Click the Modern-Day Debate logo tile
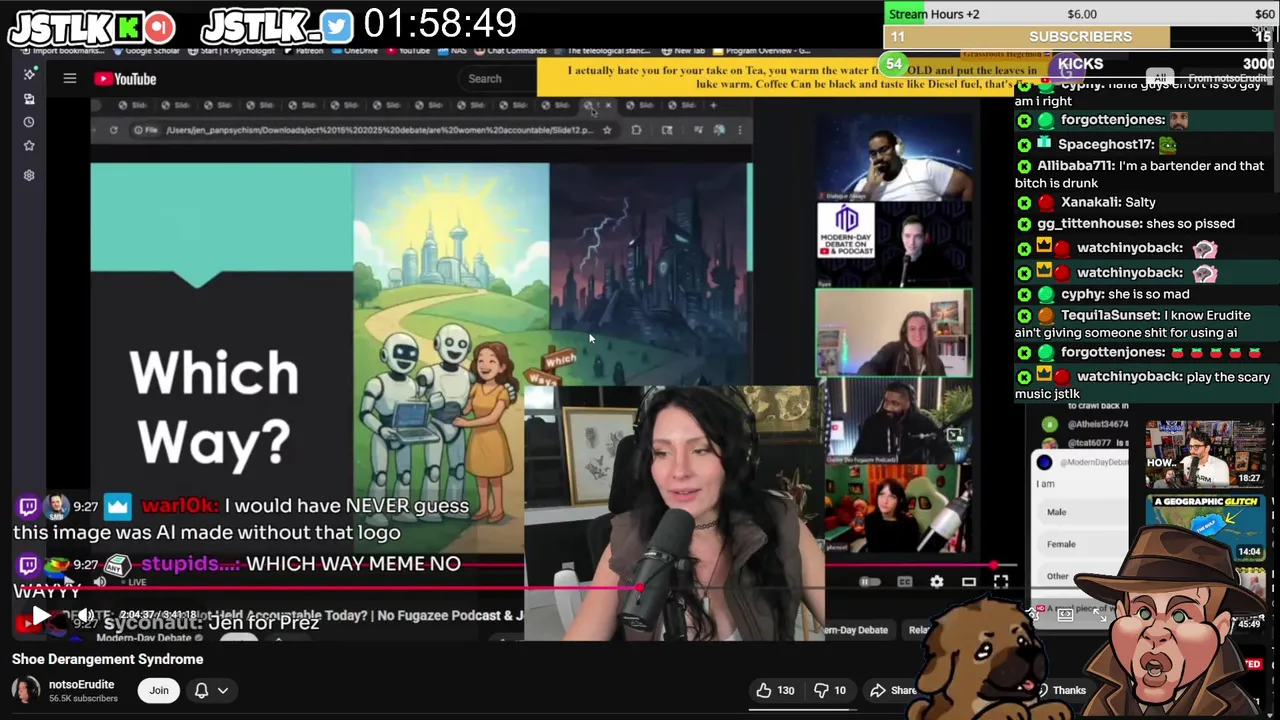The width and height of the screenshot is (1280, 720). pos(847,231)
